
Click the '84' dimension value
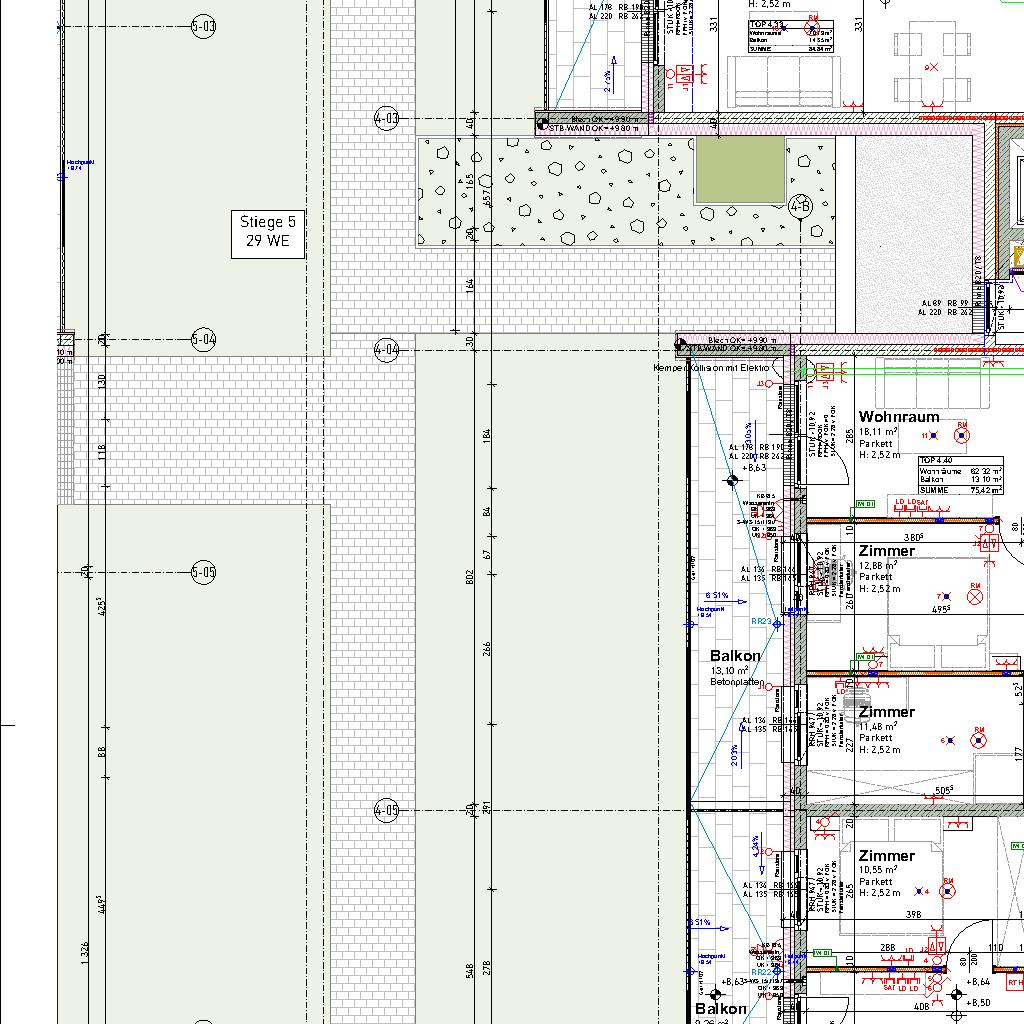tap(487, 511)
